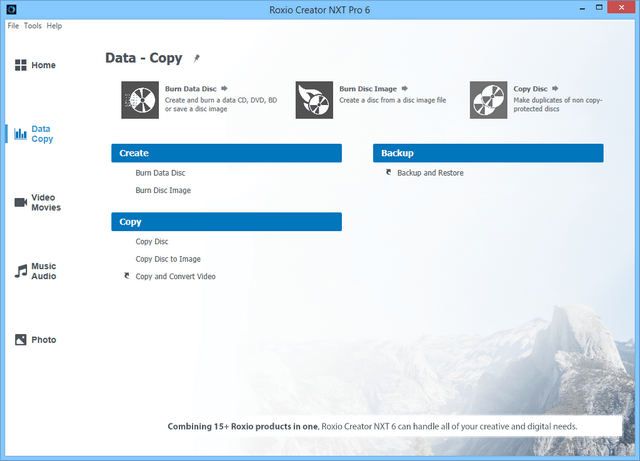Click the arrow next to Burn Disc Image heading
The image size is (640, 461).
coord(404,88)
